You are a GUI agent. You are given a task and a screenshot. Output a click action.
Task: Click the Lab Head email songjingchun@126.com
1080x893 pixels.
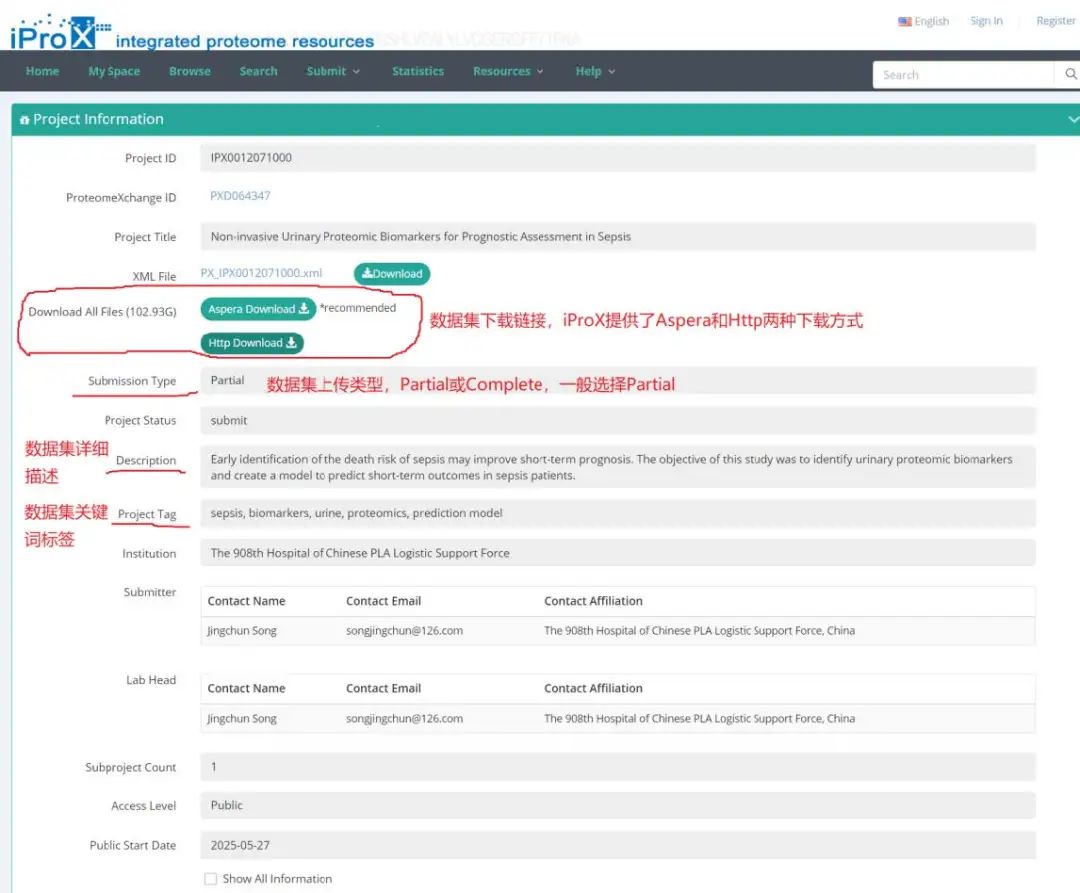coord(404,718)
